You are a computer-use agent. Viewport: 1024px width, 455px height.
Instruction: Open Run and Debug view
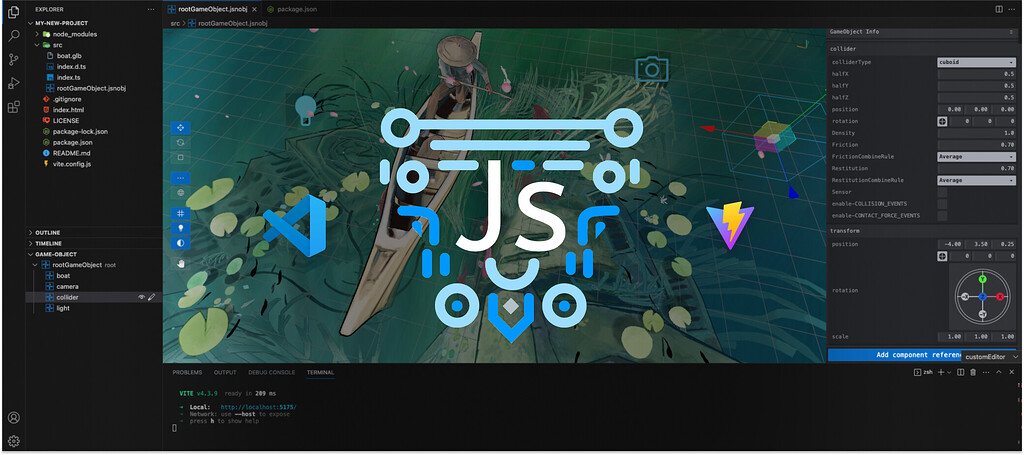(x=13, y=83)
